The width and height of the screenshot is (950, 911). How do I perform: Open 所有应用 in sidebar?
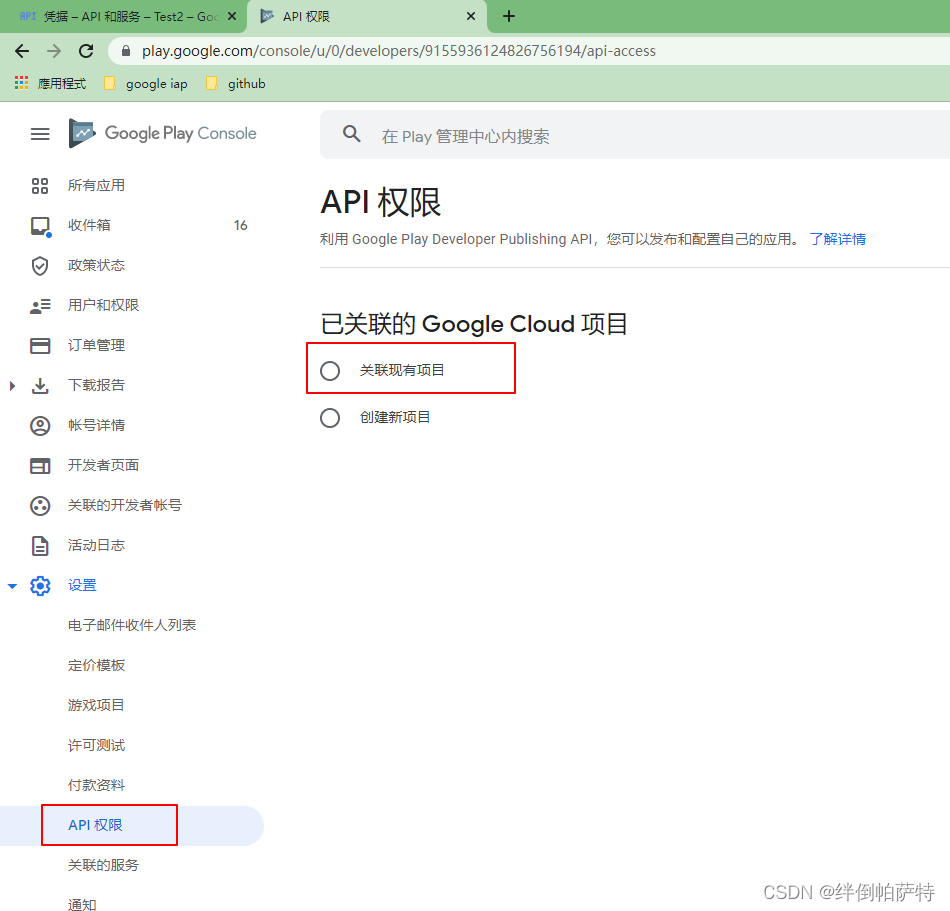coord(96,185)
